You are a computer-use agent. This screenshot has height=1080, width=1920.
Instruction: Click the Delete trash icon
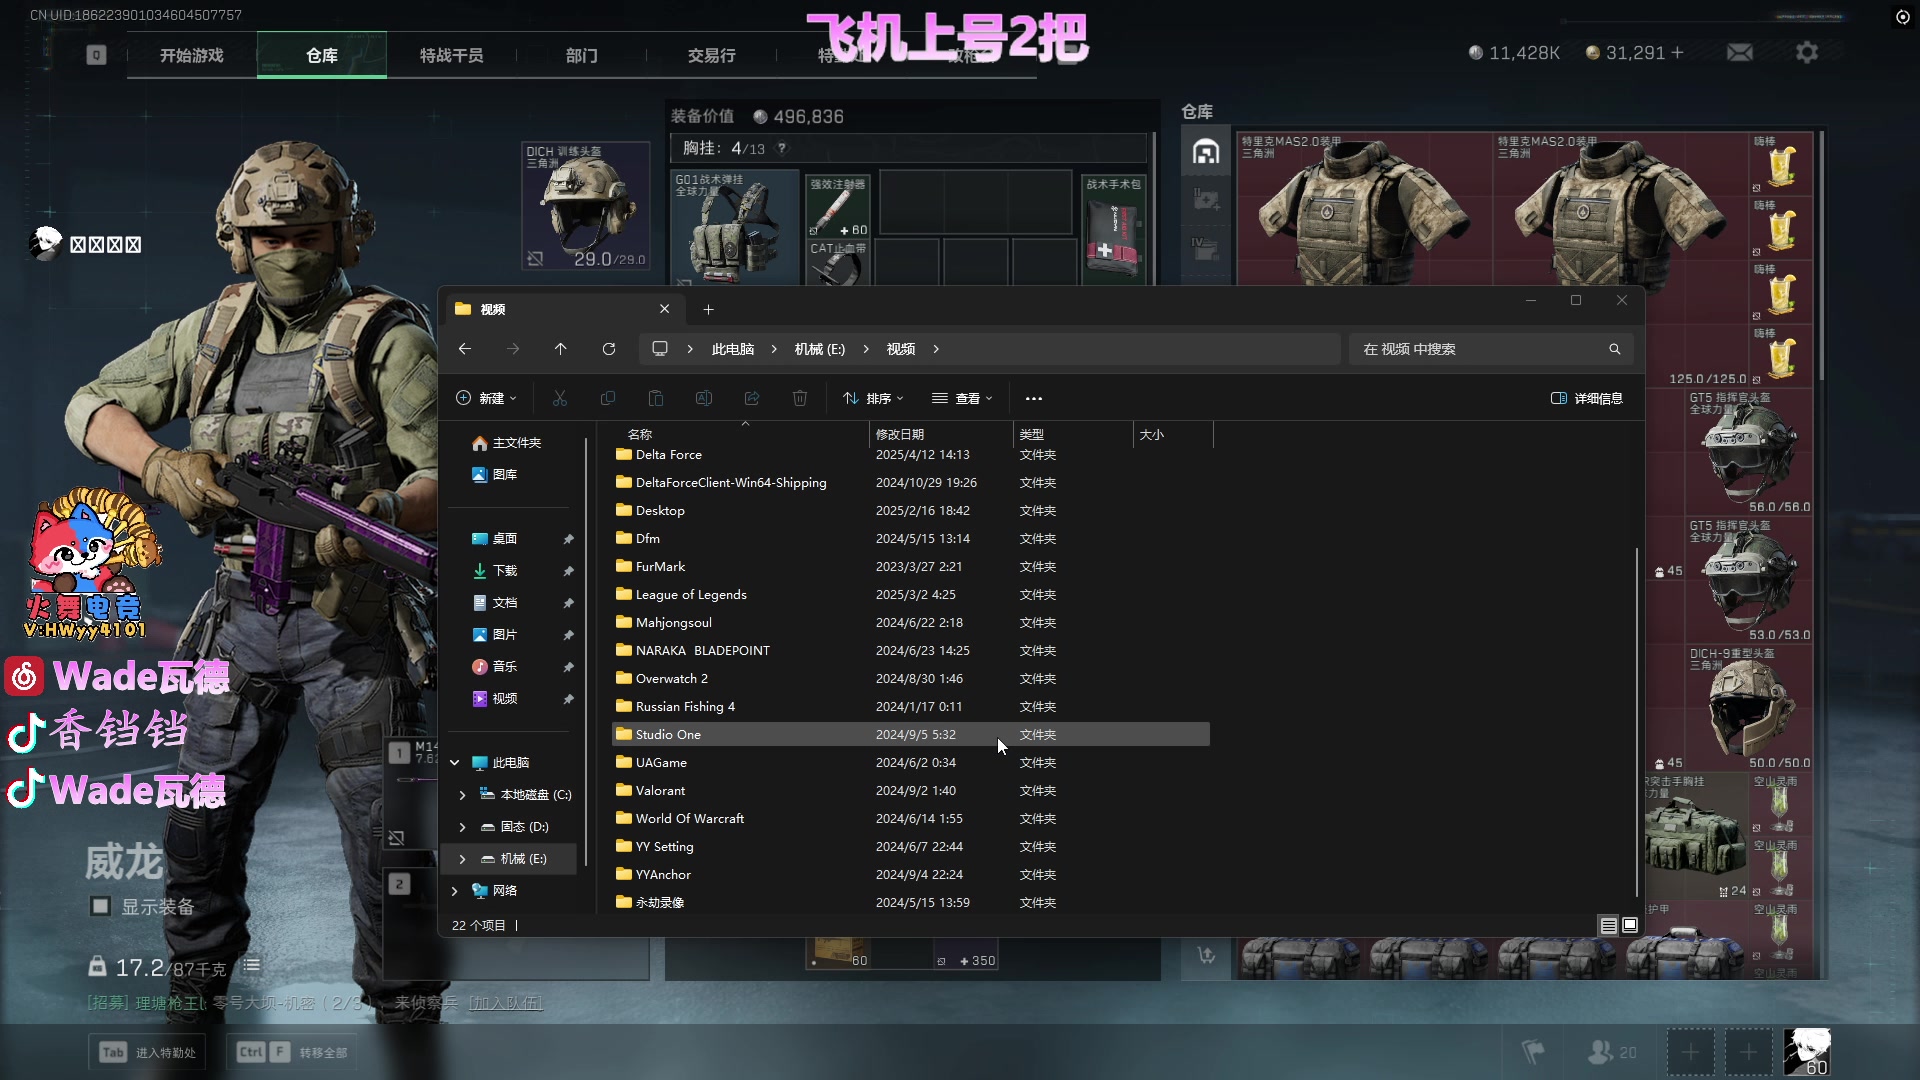(x=800, y=398)
